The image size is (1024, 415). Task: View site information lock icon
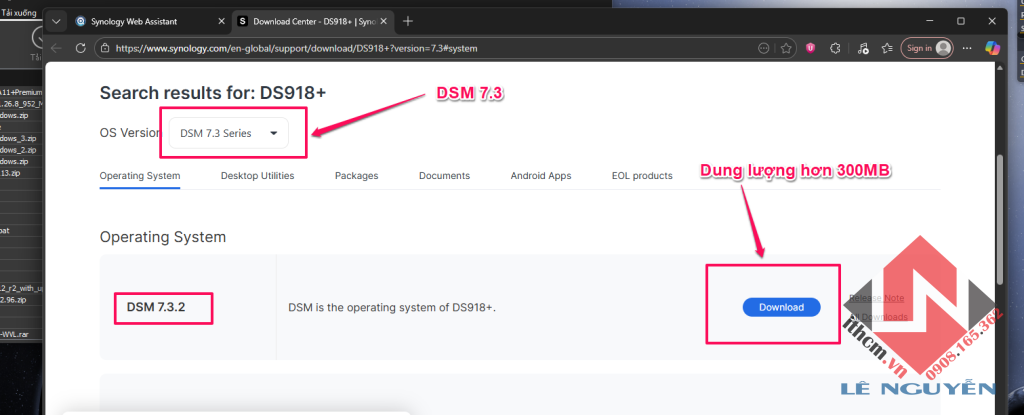[105, 48]
